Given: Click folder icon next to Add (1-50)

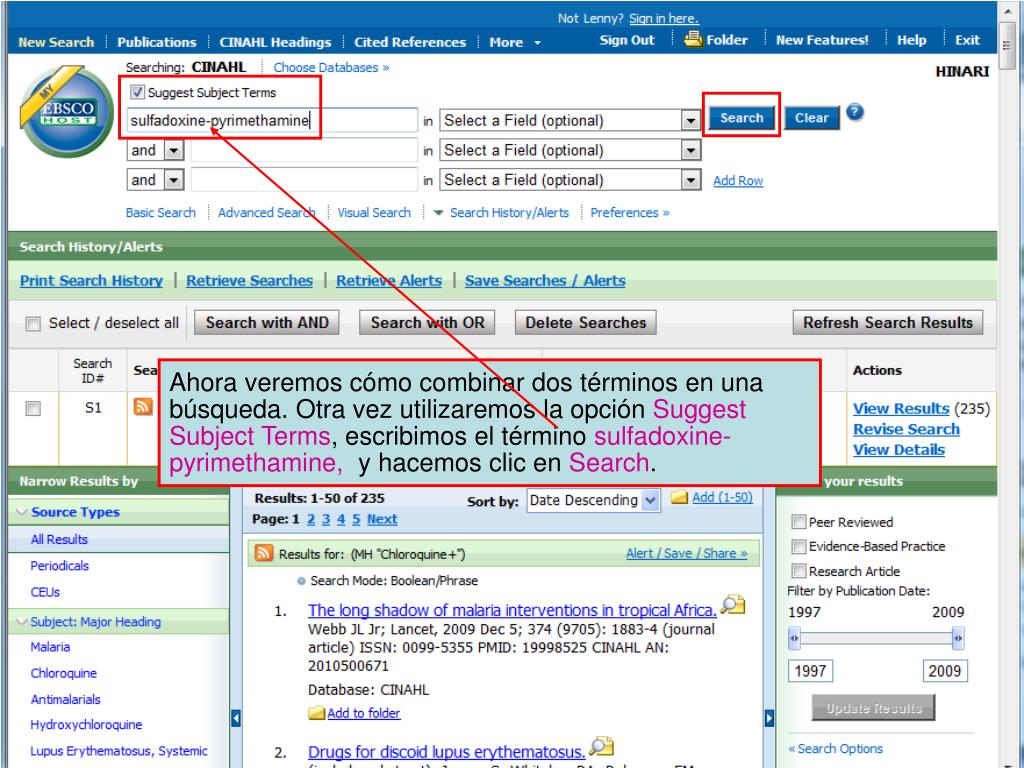Looking at the screenshot, I should pyautogui.click(x=680, y=498).
